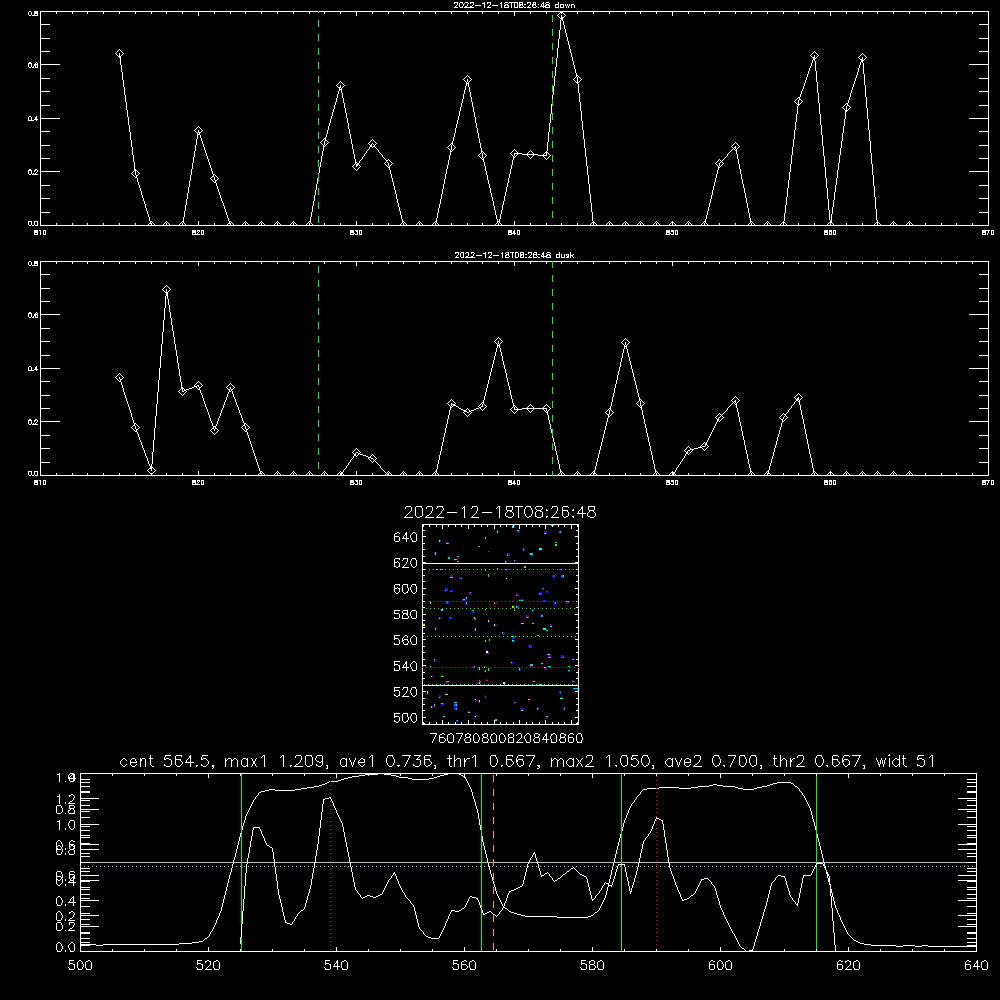Viewport: 1000px width, 1000px height.
Task: Select the 'widt 51' value in stats header
Action: pos(906,761)
